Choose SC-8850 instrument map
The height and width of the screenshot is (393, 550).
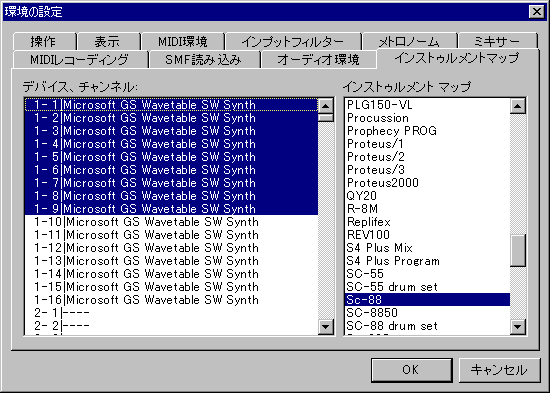[428, 313]
